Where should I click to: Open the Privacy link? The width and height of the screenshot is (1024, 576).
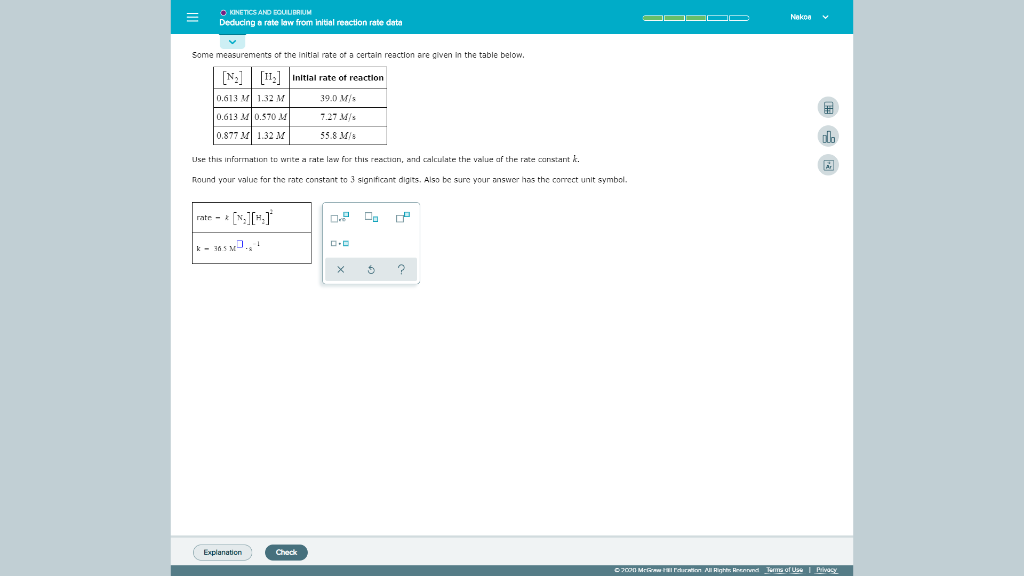pos(826,570)
